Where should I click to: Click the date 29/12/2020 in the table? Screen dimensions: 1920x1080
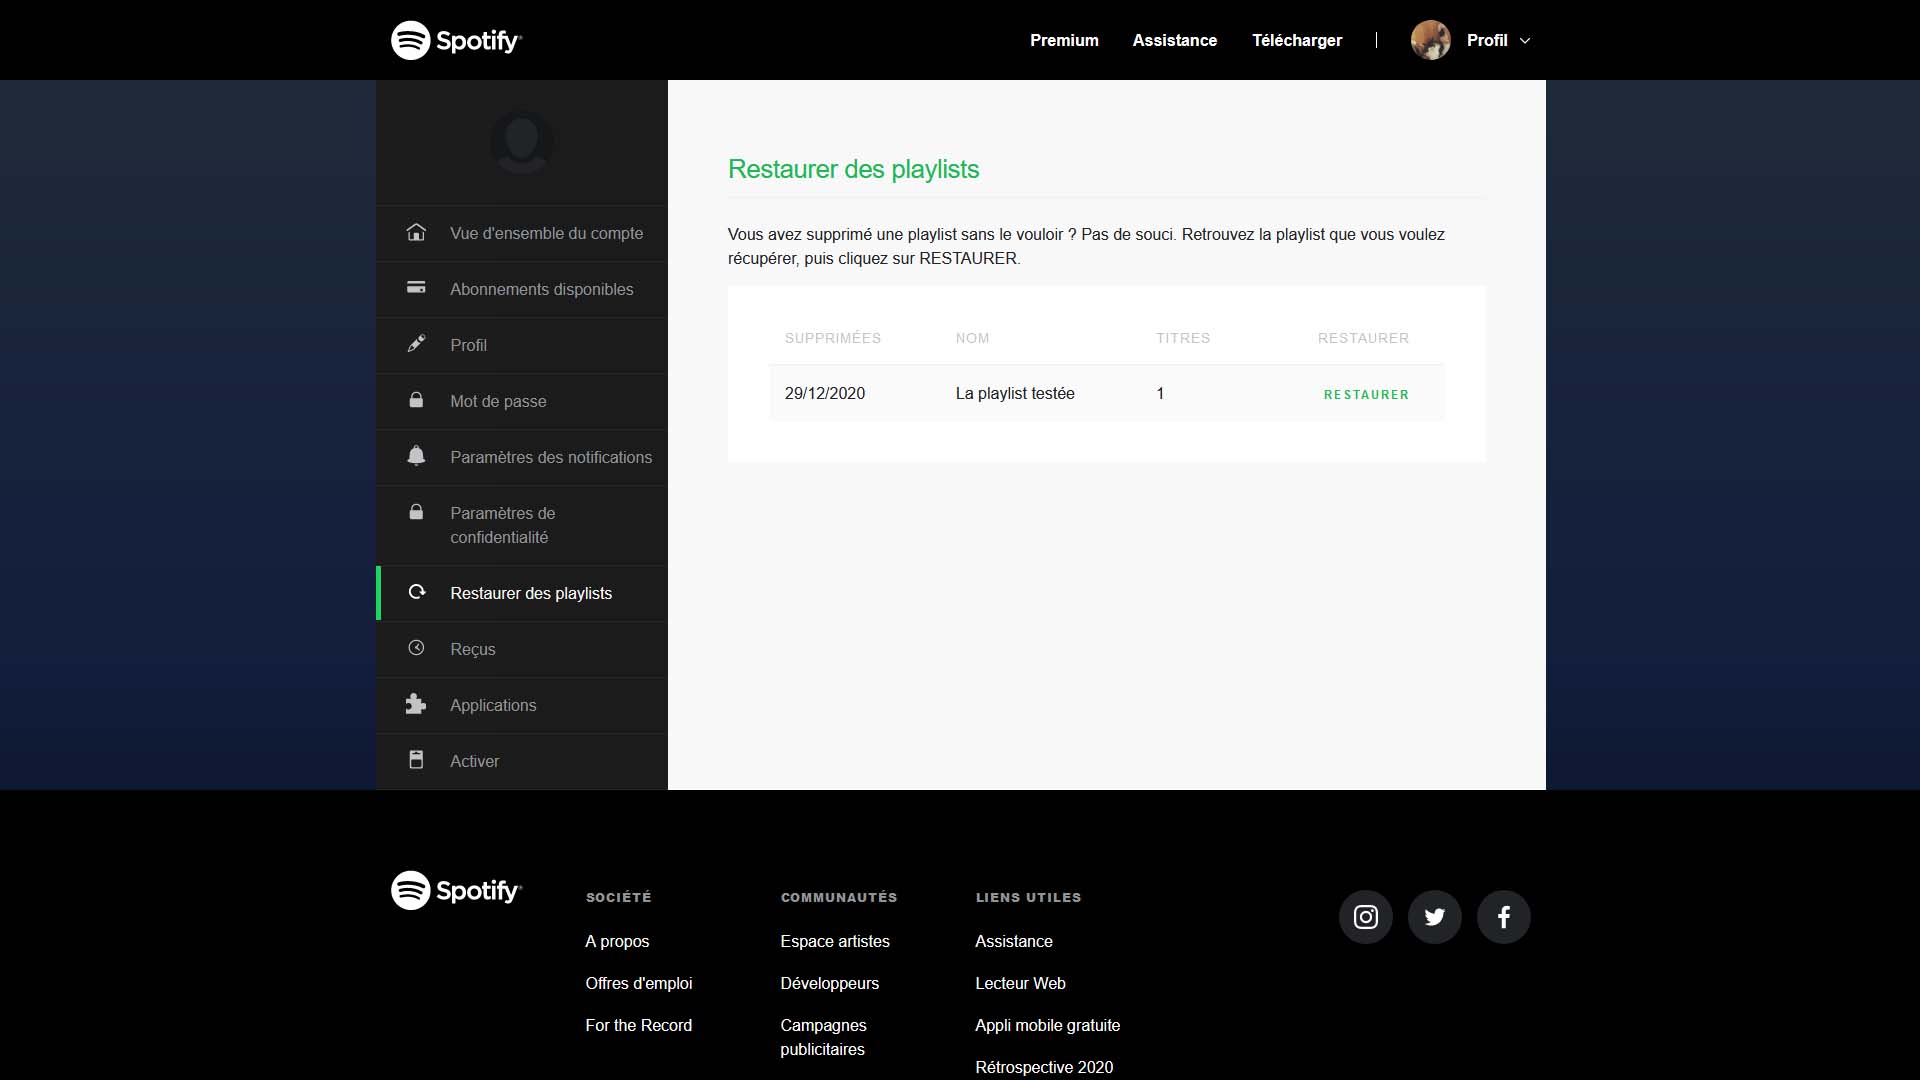click(x=825, y=393)
